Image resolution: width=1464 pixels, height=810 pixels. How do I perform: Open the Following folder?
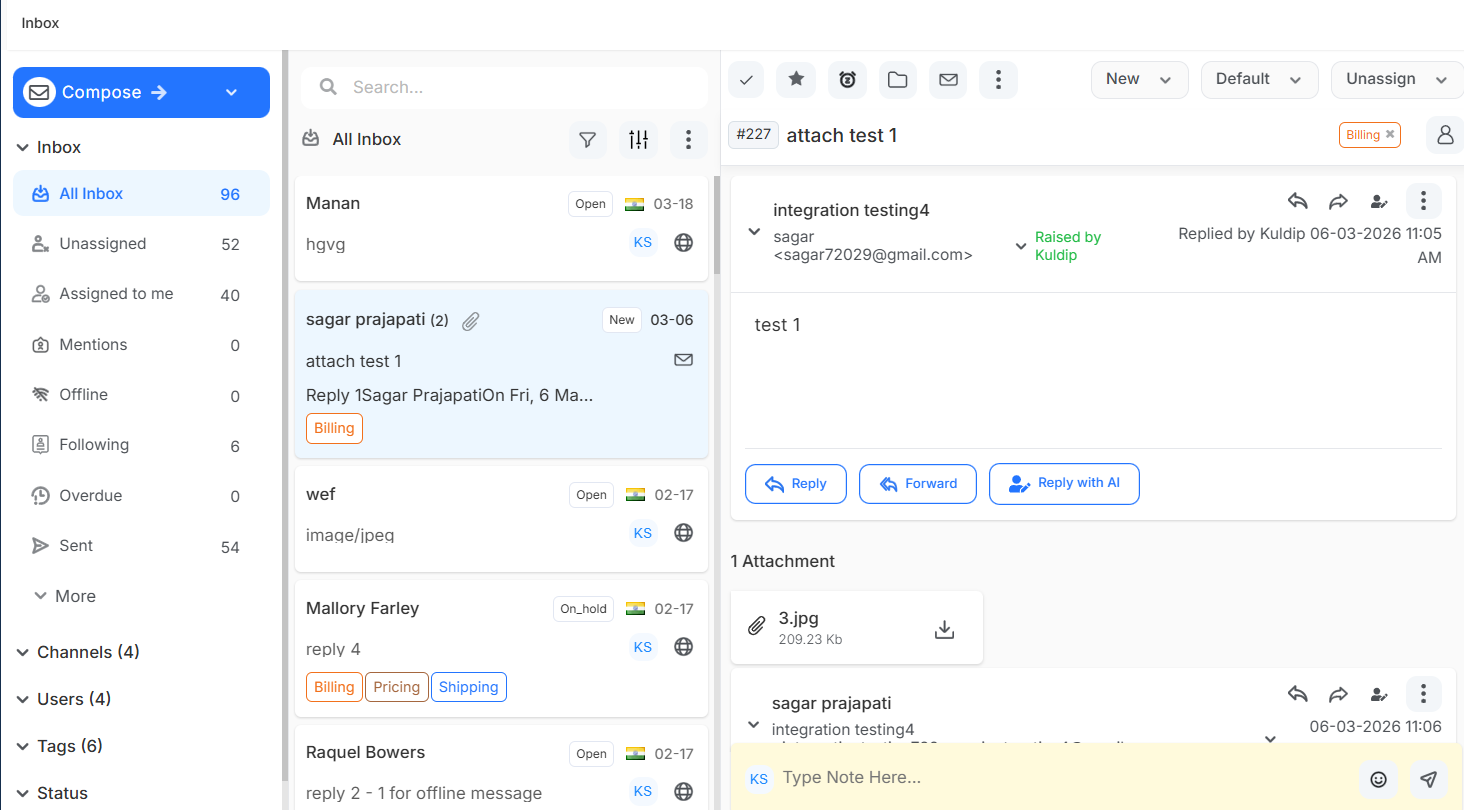[x=141, y=445]
